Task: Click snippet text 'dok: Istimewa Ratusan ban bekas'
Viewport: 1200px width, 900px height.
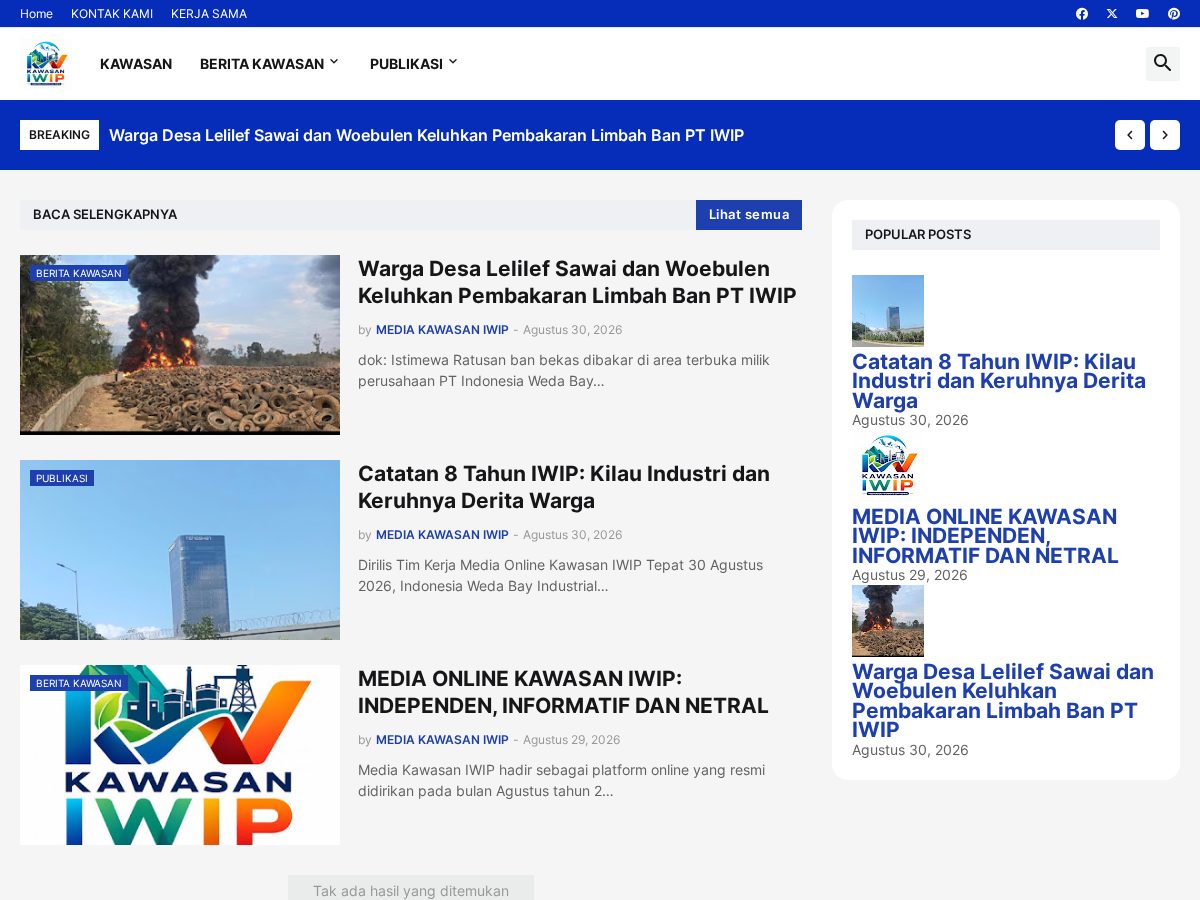Action: (564, 370)
